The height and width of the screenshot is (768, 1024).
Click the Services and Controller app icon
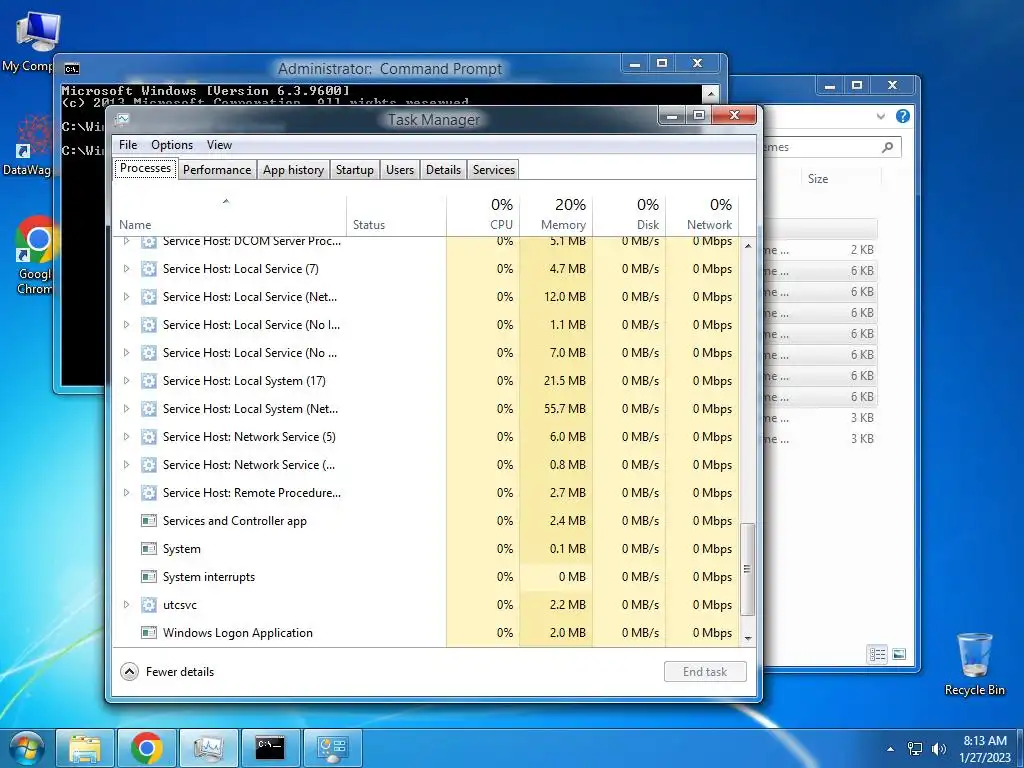(149, 520)
